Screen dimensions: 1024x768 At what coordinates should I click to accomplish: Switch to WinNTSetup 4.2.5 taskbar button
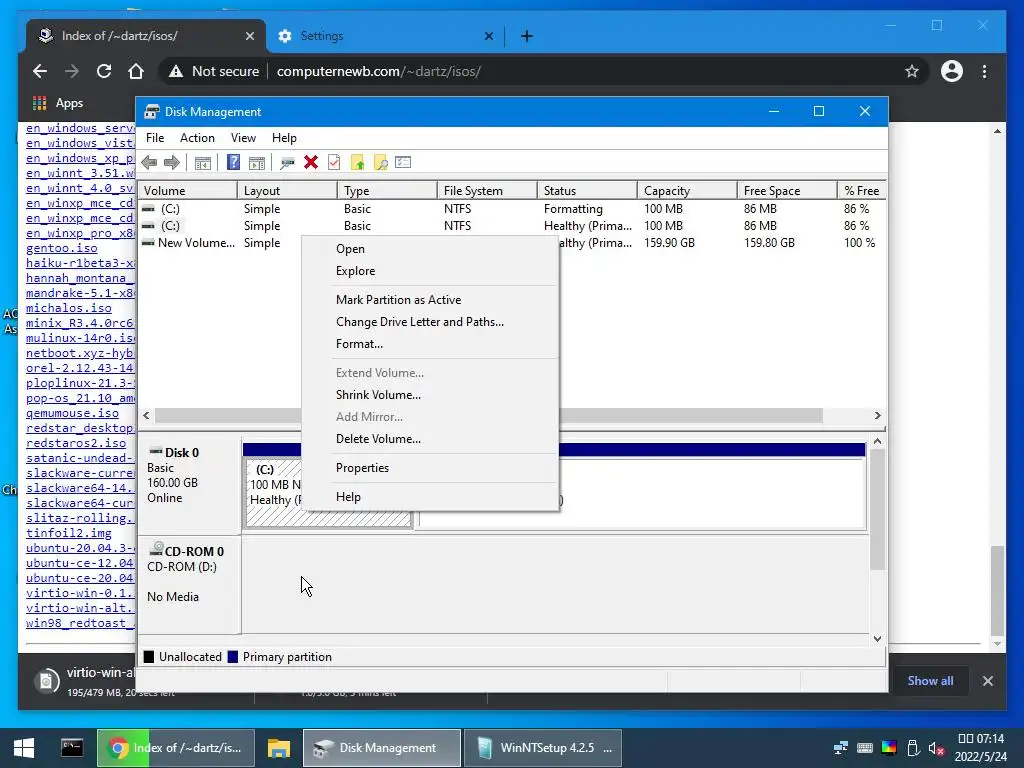(542, 748)
